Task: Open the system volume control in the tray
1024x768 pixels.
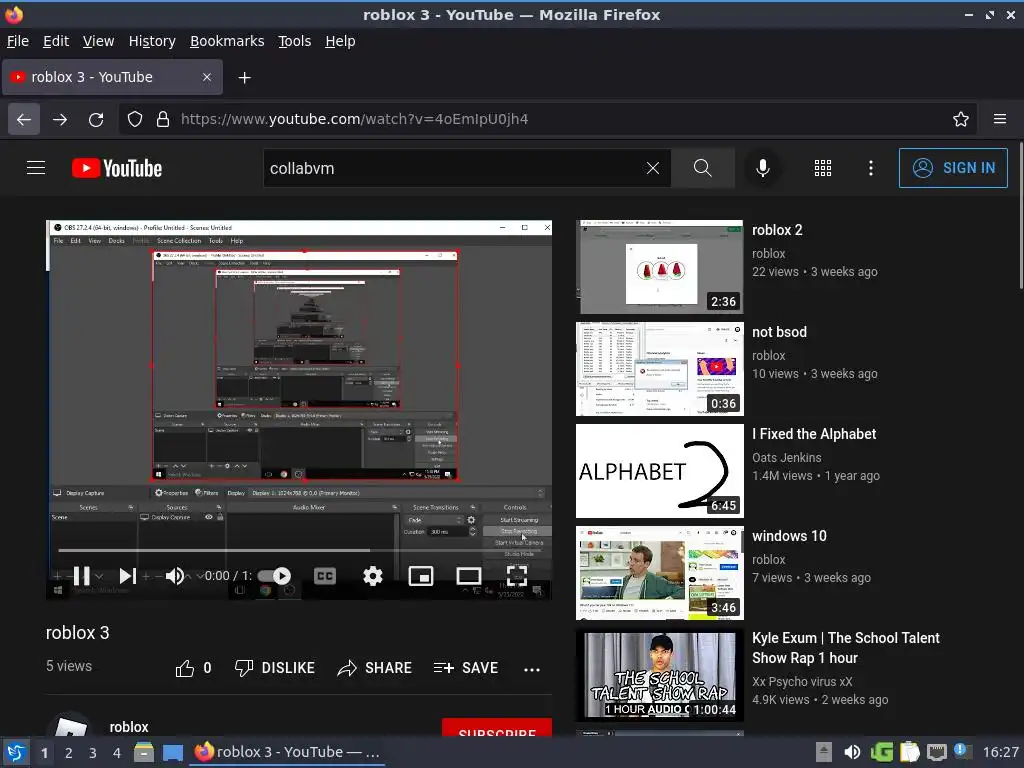Action: tap(852, 752)
